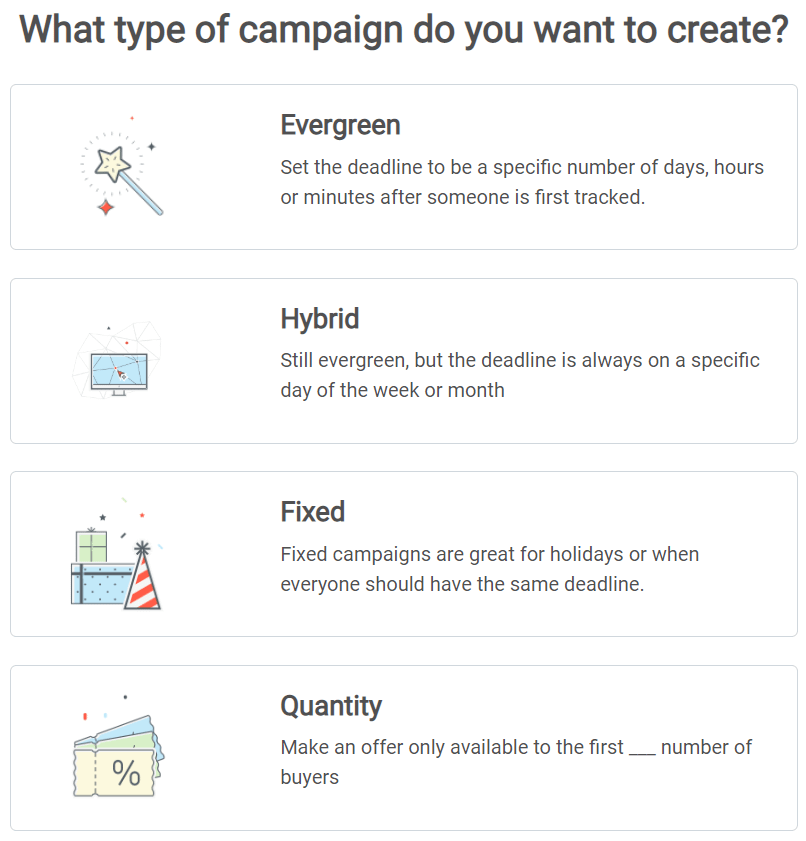Image resolution: width=806 pixels, height=841 pixels.
Task: Click the Quantity heading text
Action: [332, 706]
